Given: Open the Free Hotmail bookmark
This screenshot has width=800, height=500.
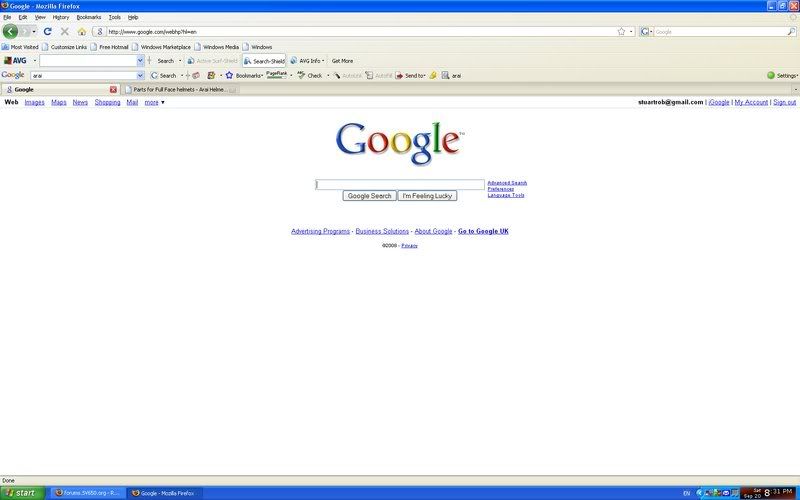Looking at the screenshot, I should click(109, 47).
